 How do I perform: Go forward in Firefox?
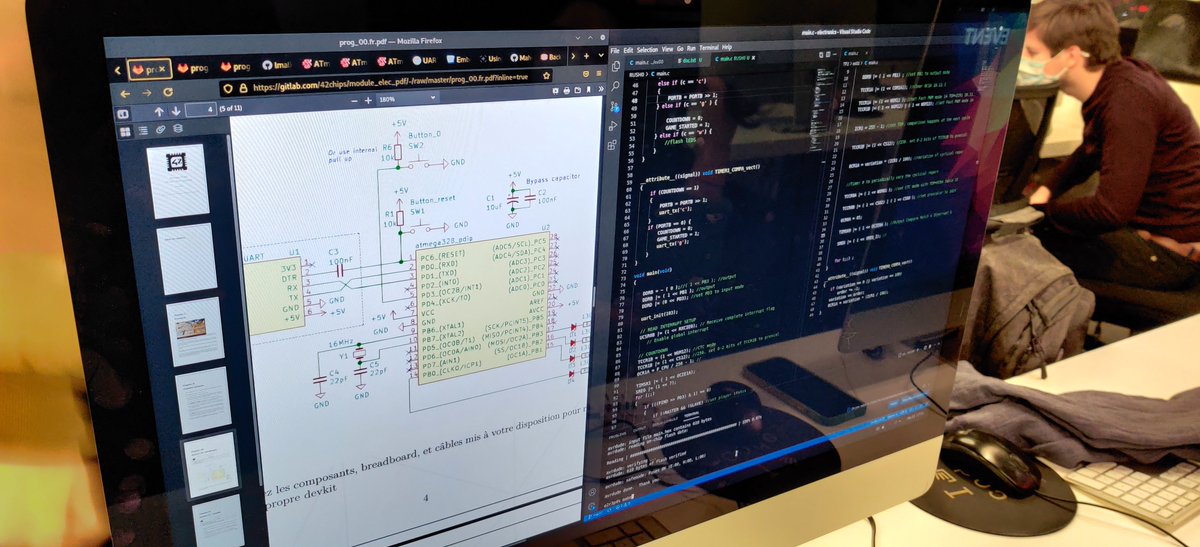(147, 93)
